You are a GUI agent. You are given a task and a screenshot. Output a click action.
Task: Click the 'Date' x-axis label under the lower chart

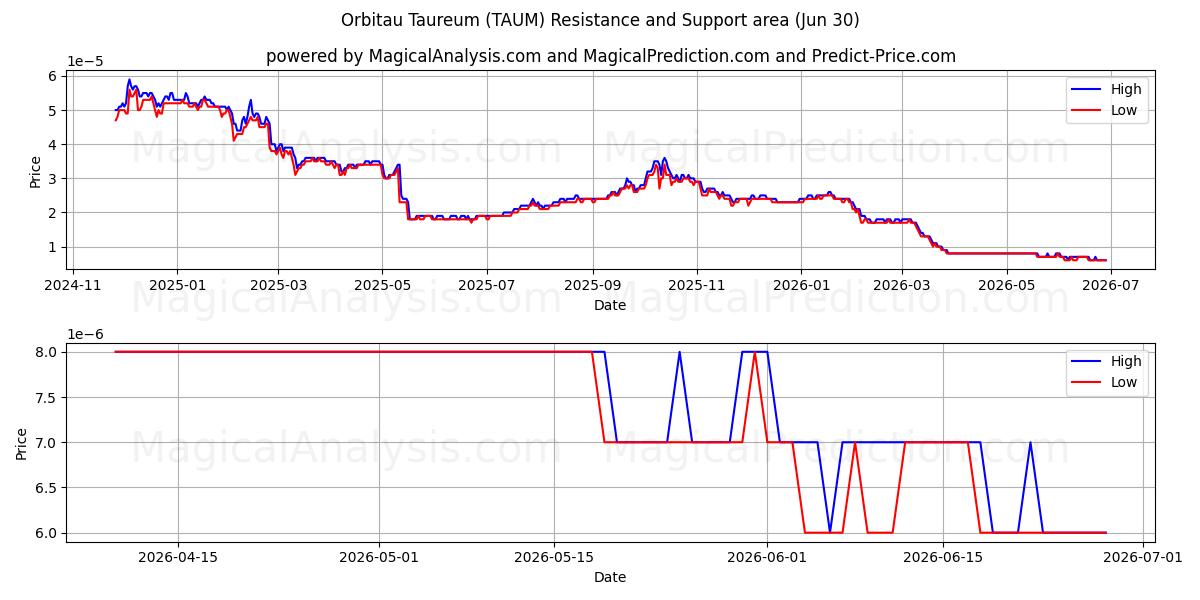610,577
